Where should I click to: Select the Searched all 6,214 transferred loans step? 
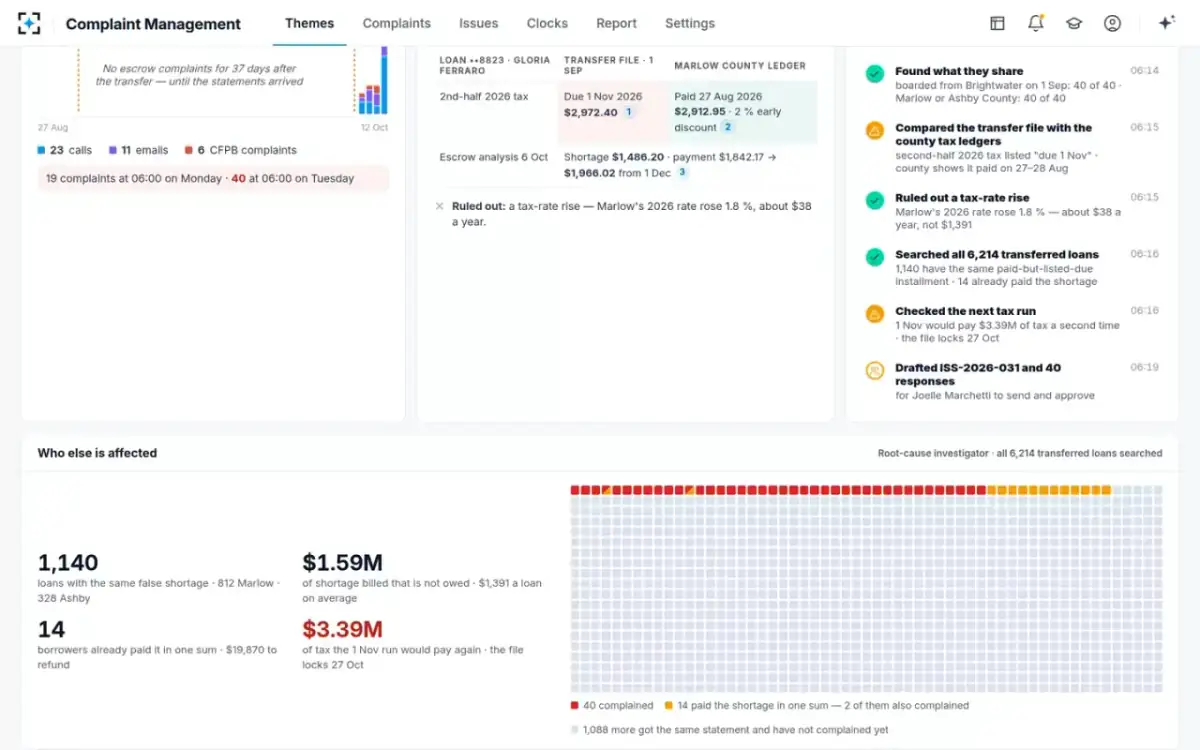coord(997,254)
